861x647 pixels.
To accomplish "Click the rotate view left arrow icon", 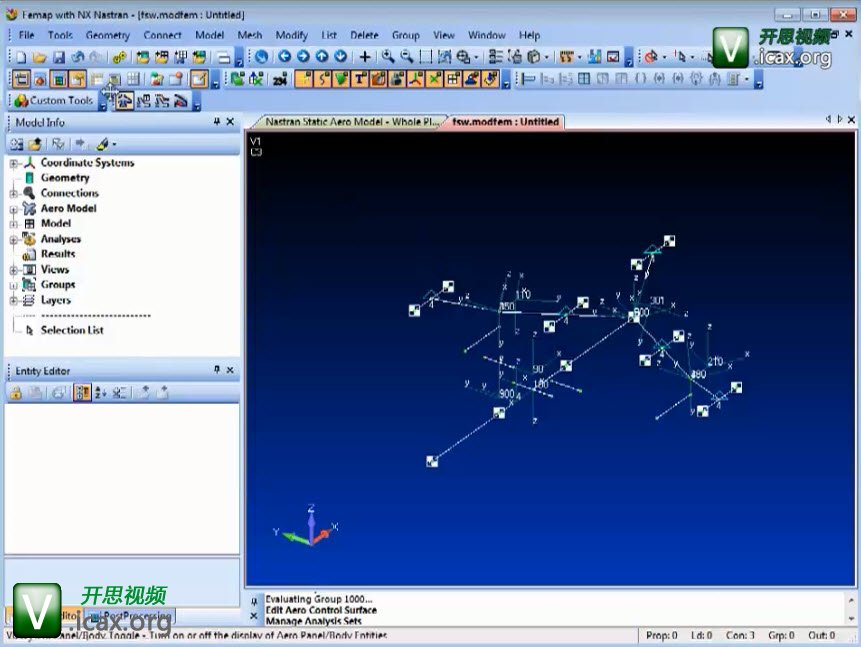I will [285, 57].
